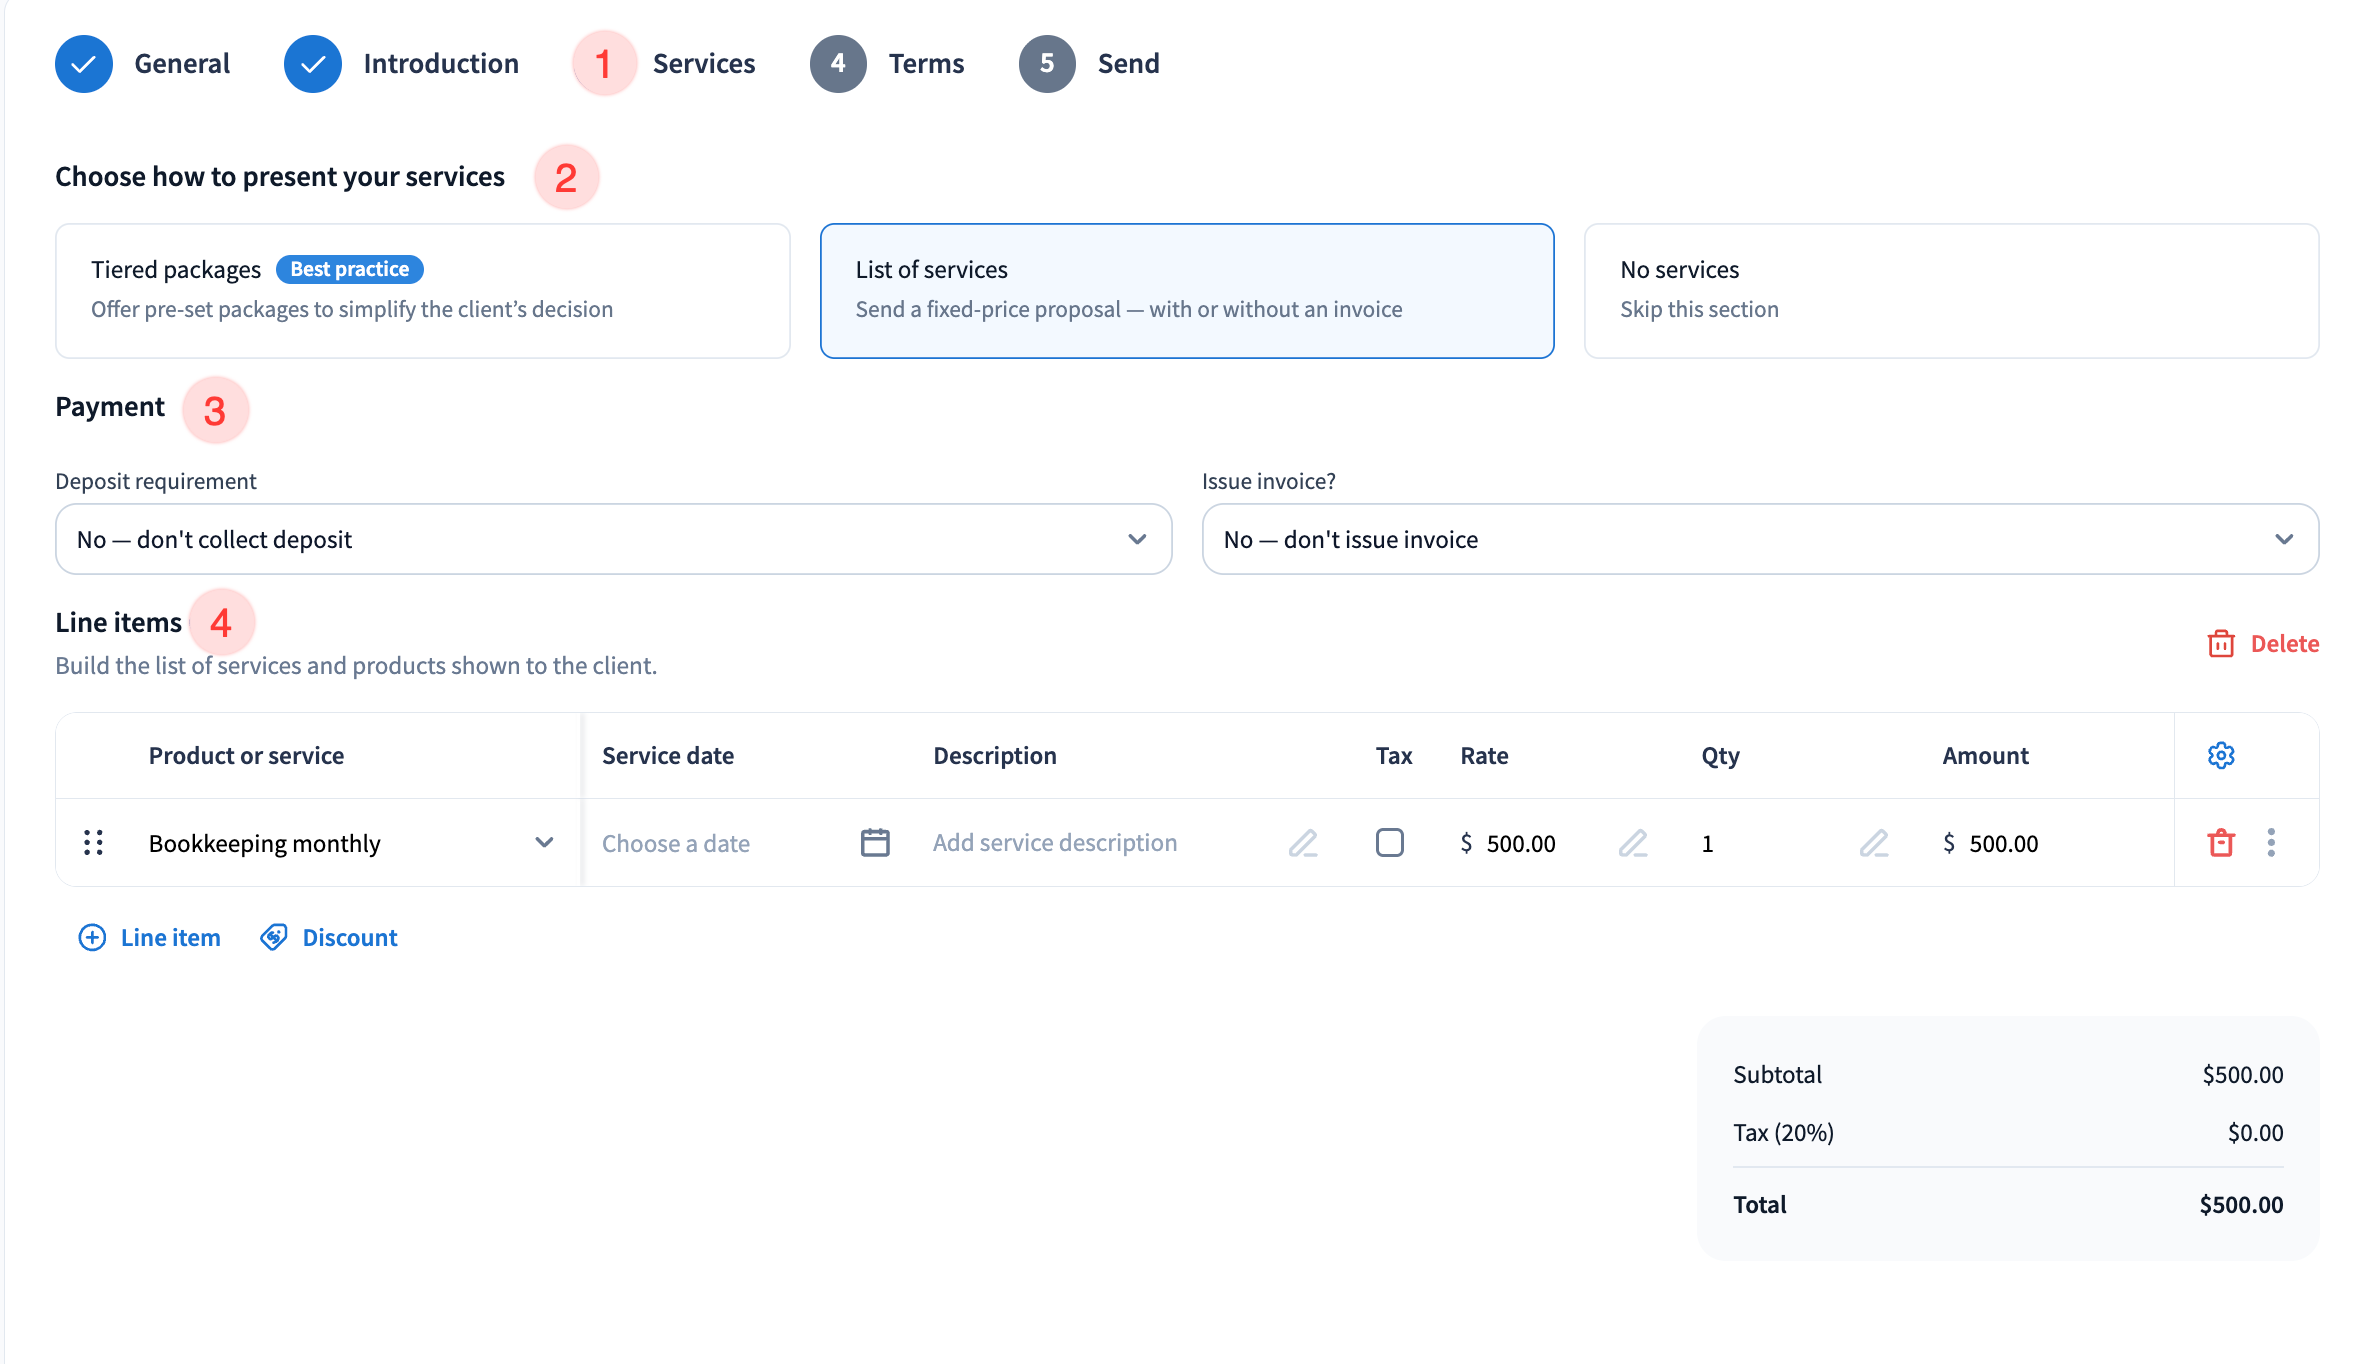Open the Deposit requirement dropdown
Viewport: 2366px width, 1364px height.
pyautogui.click(x=613, y=539)
